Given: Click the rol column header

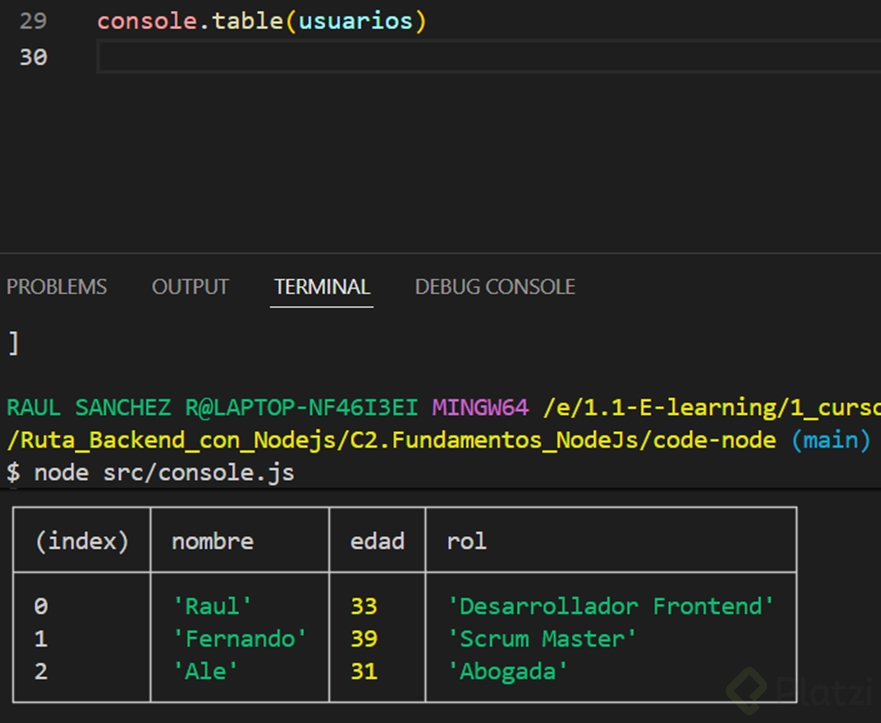Looking at the screenshot, I should coord(467,541).
